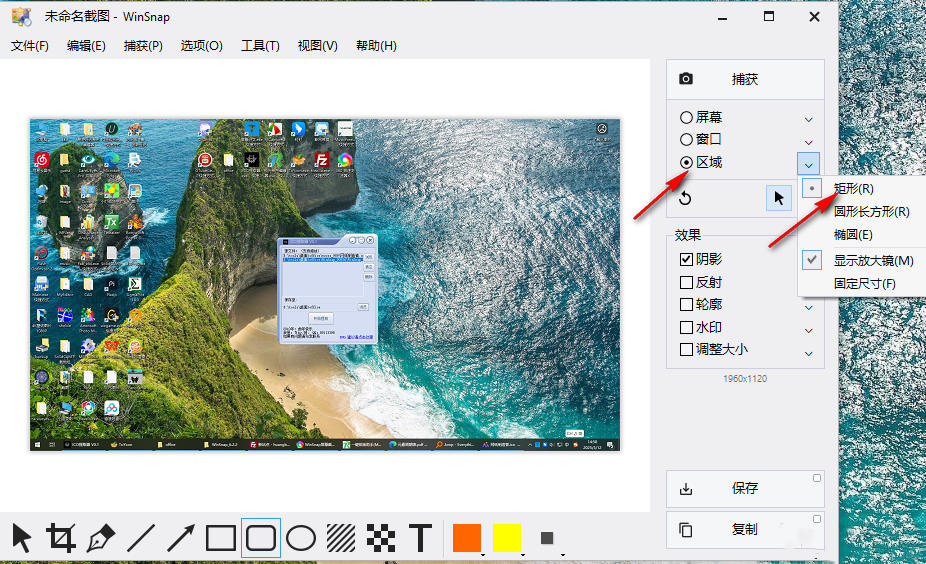Screen dimensions: 926x564
Task: Click the camera capture icon
Action: tap(686, 79)
